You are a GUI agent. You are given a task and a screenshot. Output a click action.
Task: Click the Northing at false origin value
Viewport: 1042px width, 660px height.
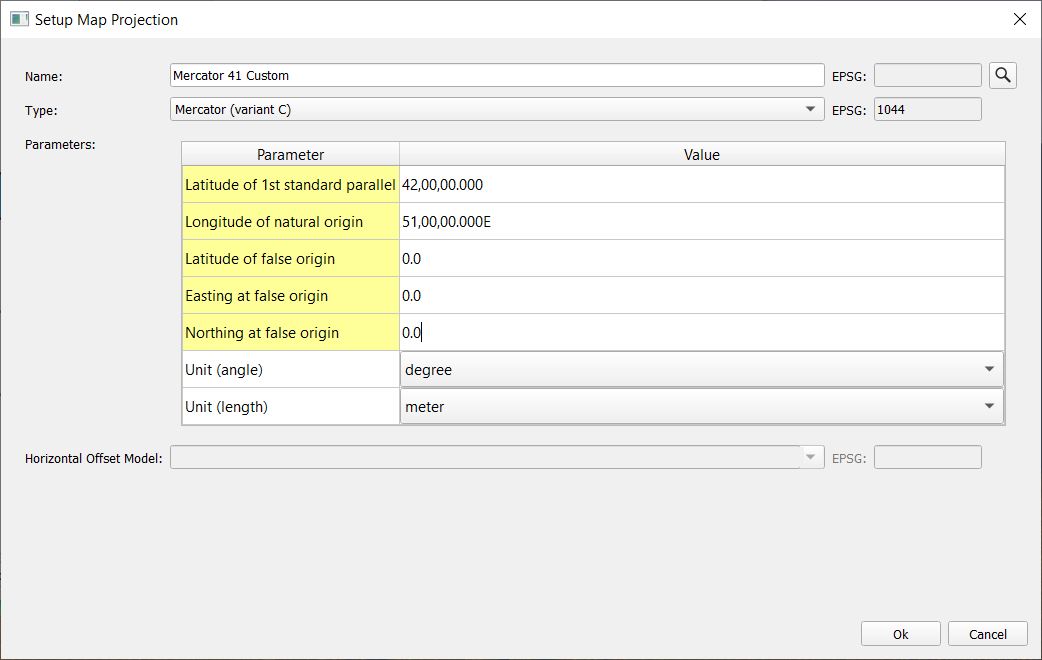click(x=701, y=332)
